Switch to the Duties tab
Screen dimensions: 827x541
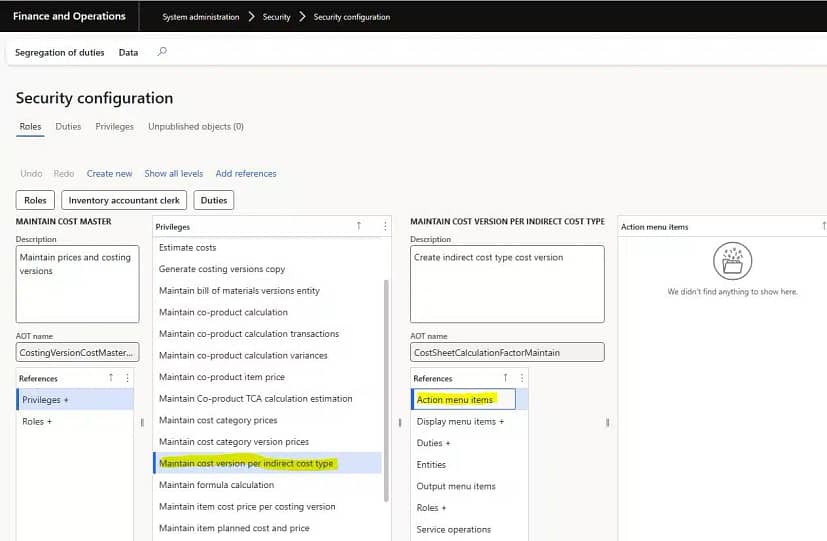[x=68, y=127]
